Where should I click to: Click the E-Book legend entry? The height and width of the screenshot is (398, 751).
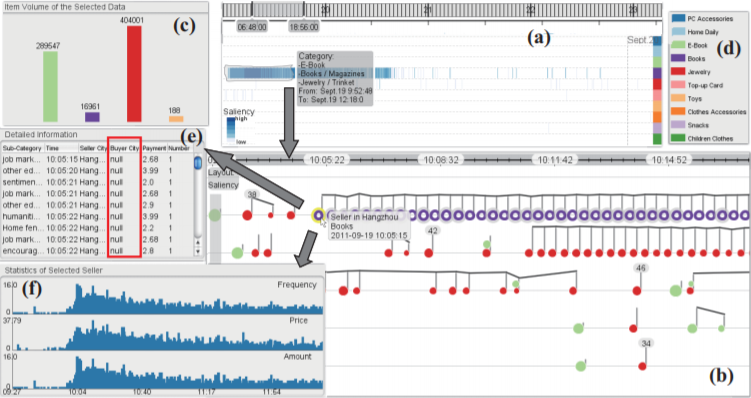pyautogui.click(x=690, y=45)
